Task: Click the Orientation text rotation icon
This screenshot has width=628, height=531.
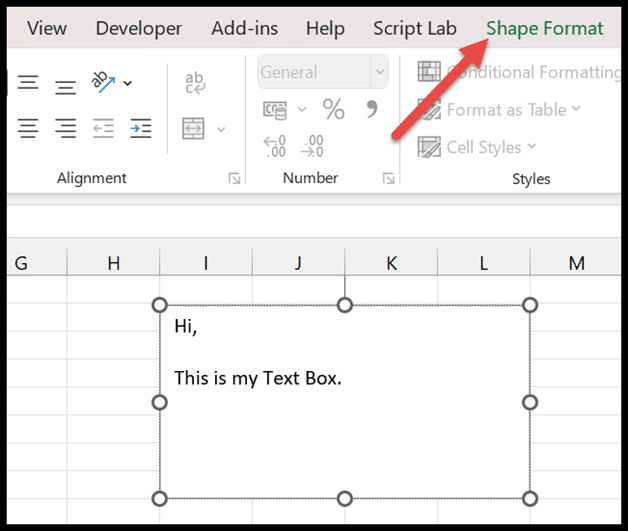Action: pyautogui.click(x=103, y=82)
